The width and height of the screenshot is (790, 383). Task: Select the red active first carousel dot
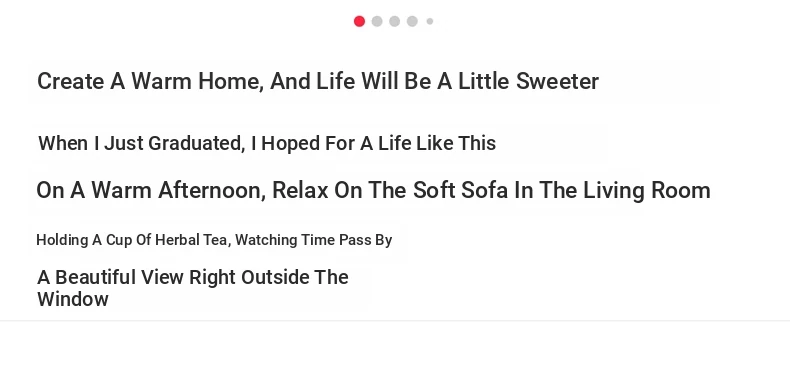point(359,21)
